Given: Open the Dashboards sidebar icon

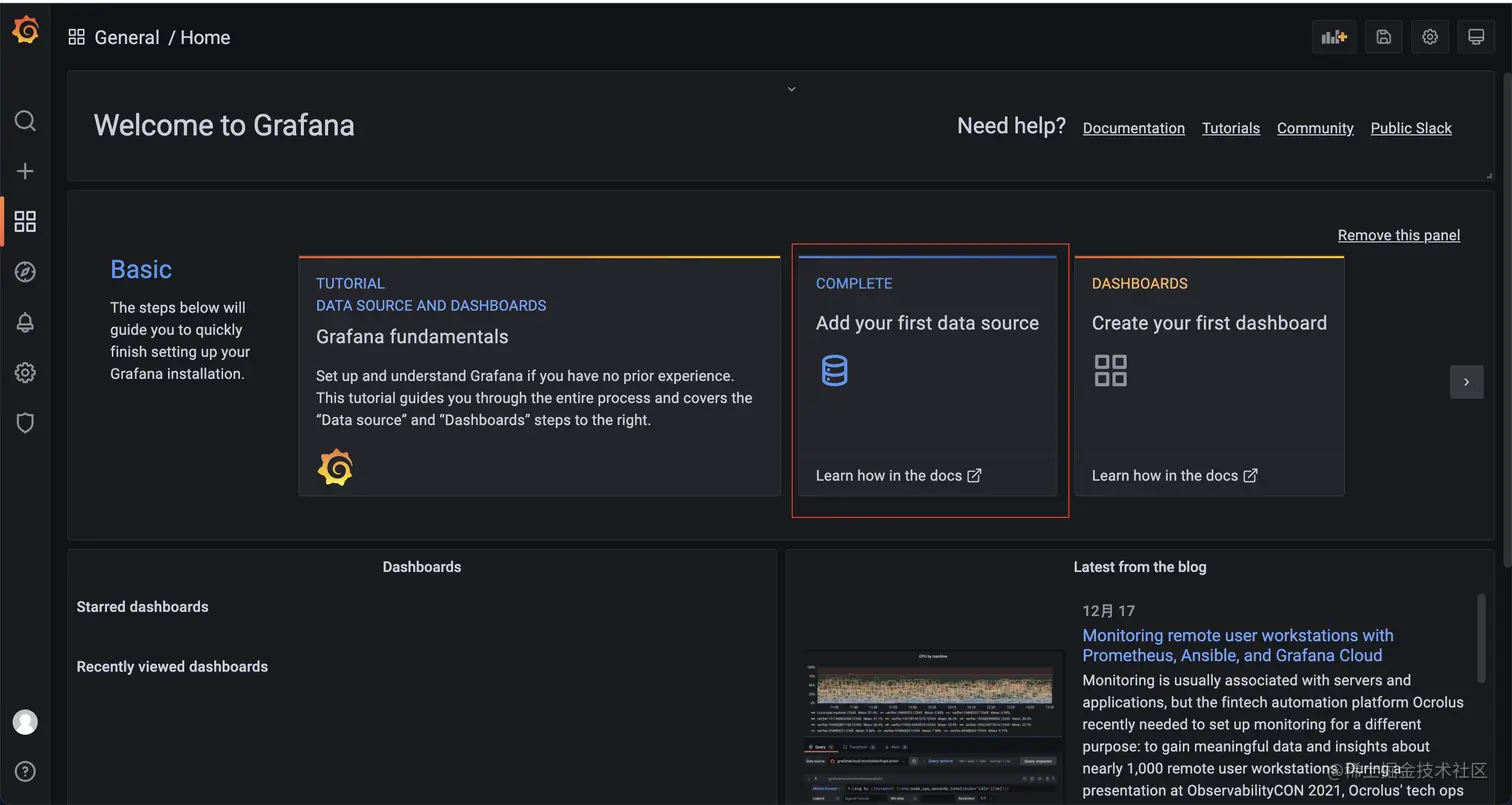Looking at the screenshot, I should tap(25, 221).
